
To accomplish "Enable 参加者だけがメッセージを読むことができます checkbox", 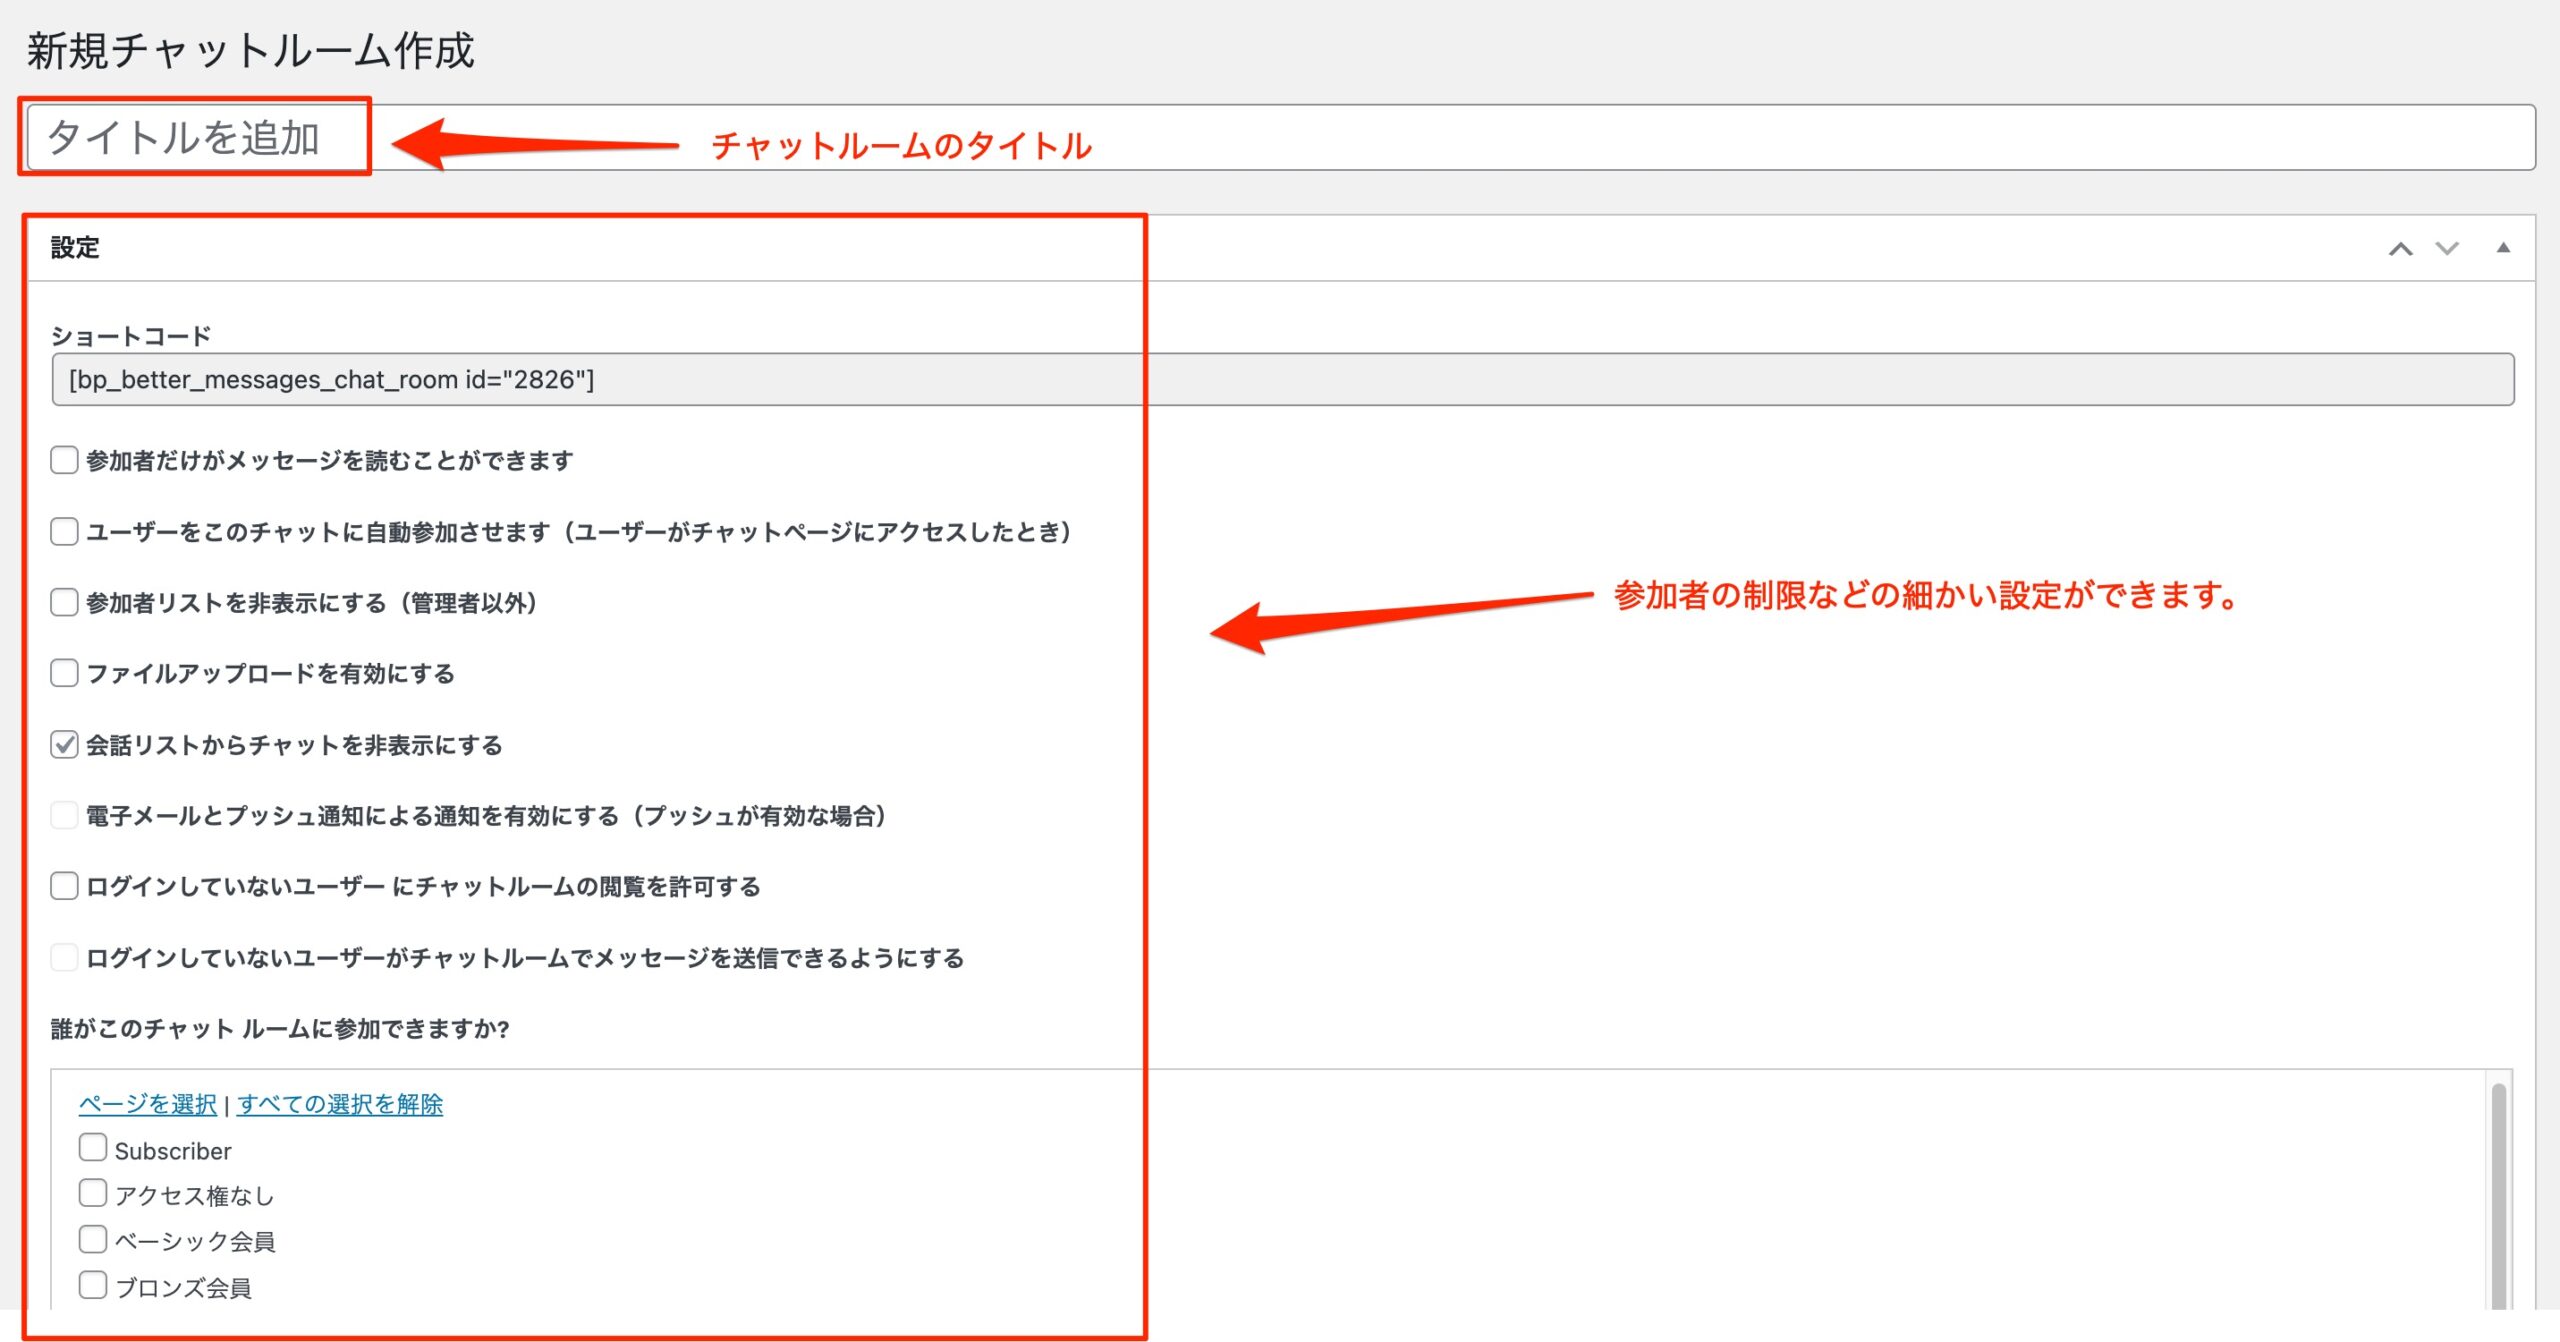I will [65, 460].
